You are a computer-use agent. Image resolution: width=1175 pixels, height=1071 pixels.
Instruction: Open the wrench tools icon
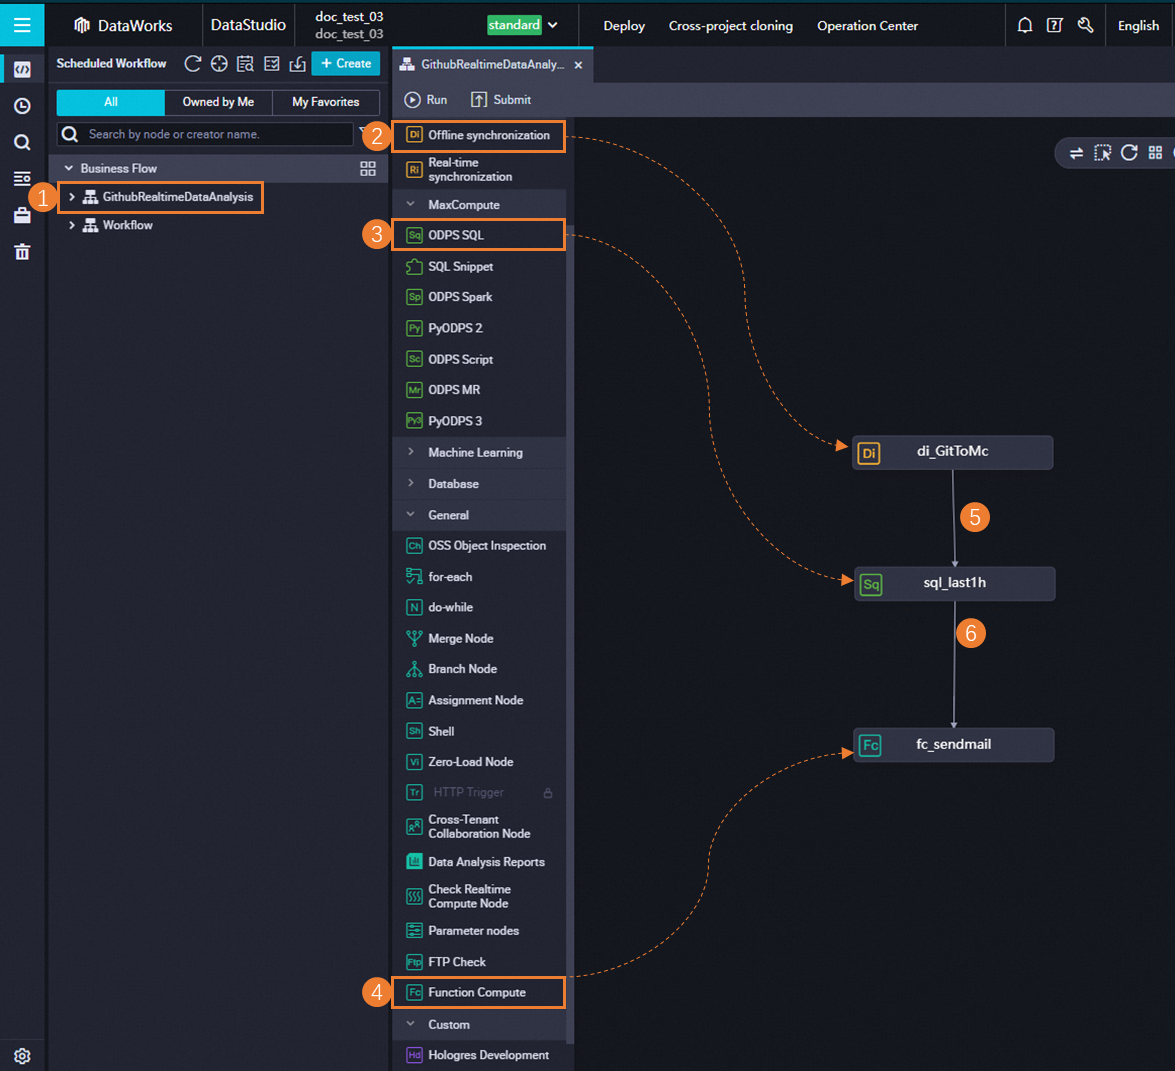click(1085, 25)
